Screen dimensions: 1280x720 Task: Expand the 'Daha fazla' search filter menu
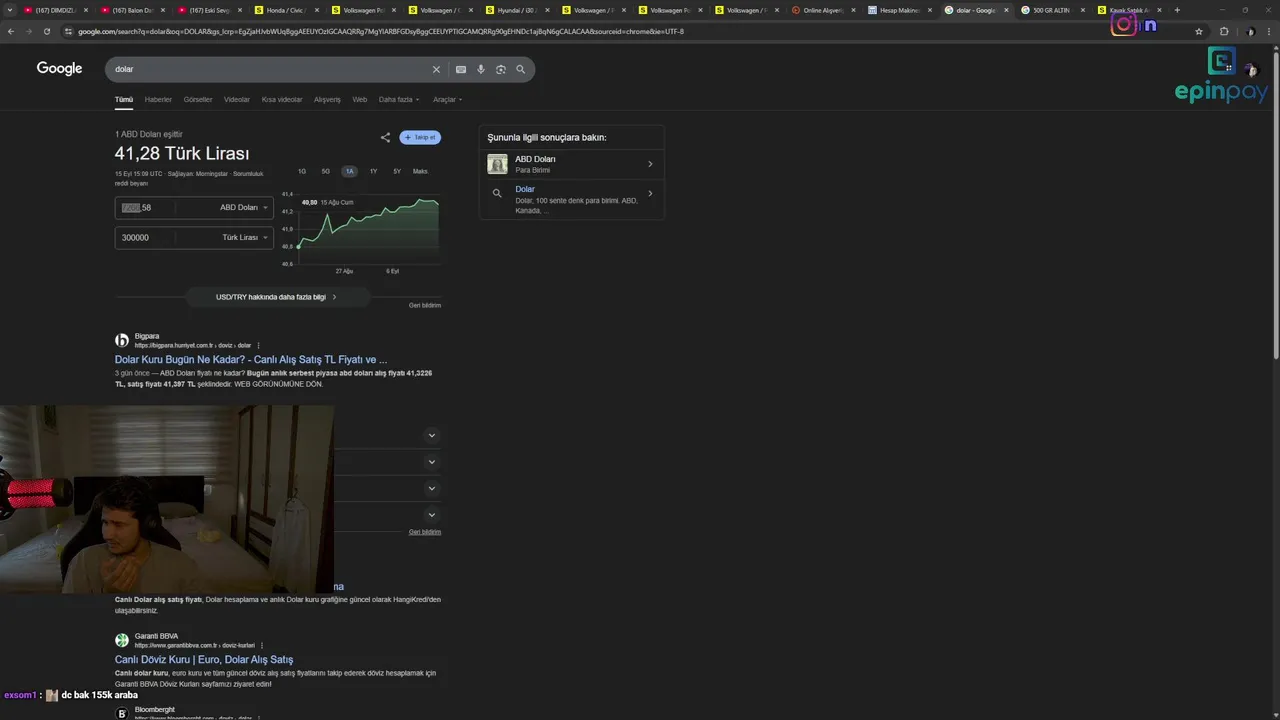click(x=399, y=100)
